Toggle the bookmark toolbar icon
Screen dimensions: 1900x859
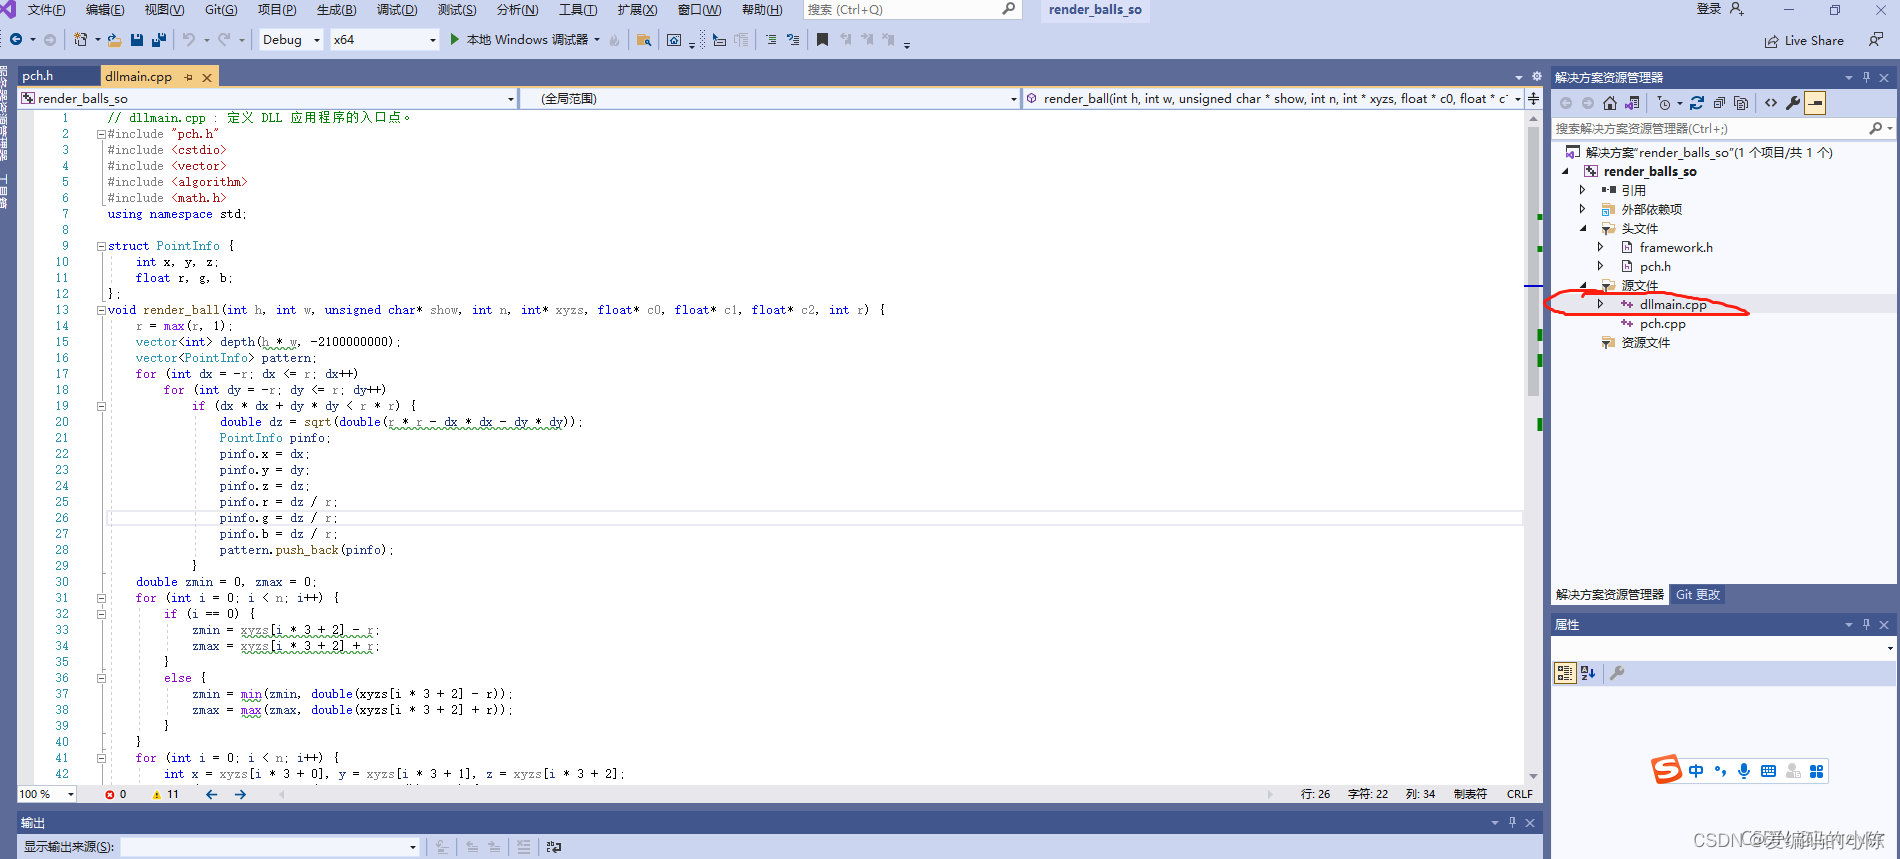click(822, 40)
